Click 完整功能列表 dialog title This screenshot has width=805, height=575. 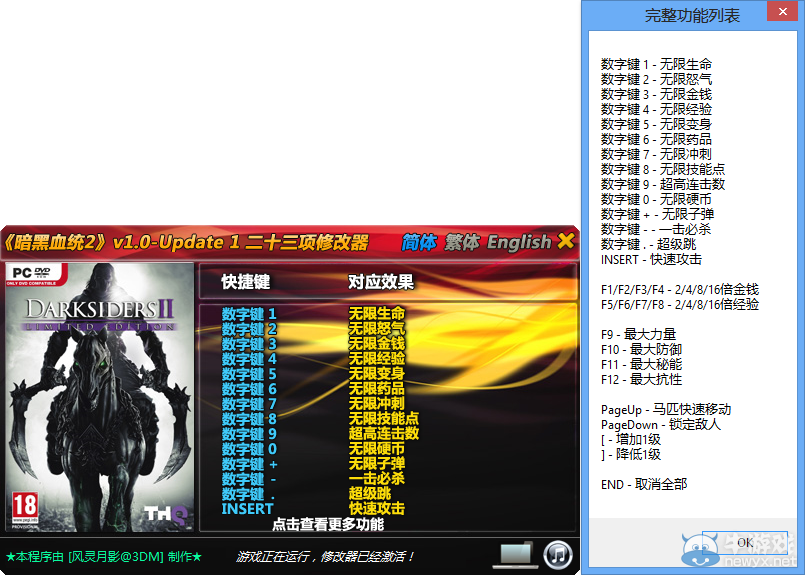pyautogui.click(x=692, y=15)
